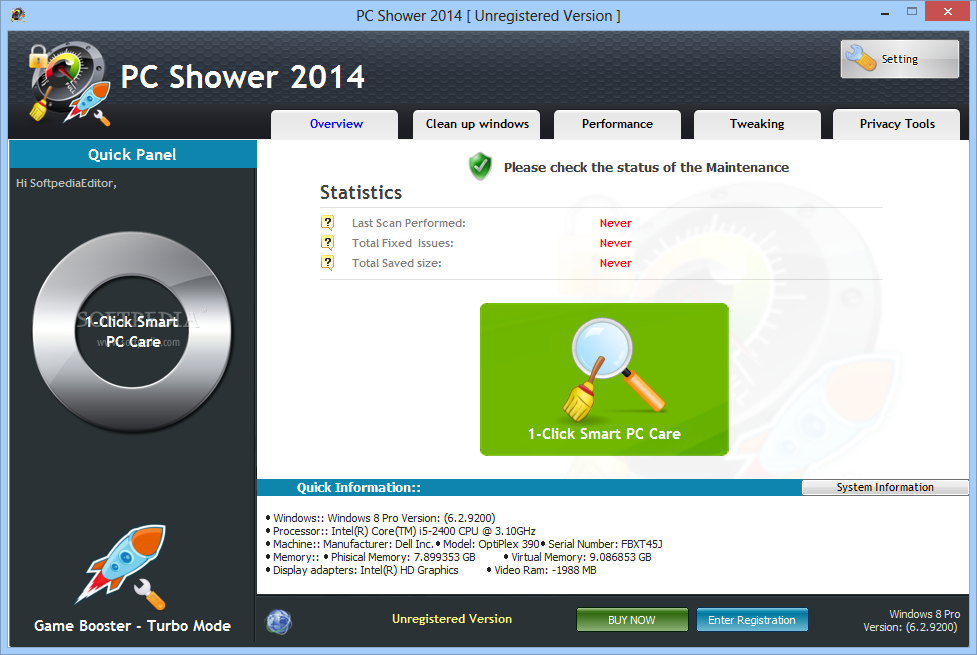Click the Quick Information header bar

pyautogui.click(x=529, y=487)
